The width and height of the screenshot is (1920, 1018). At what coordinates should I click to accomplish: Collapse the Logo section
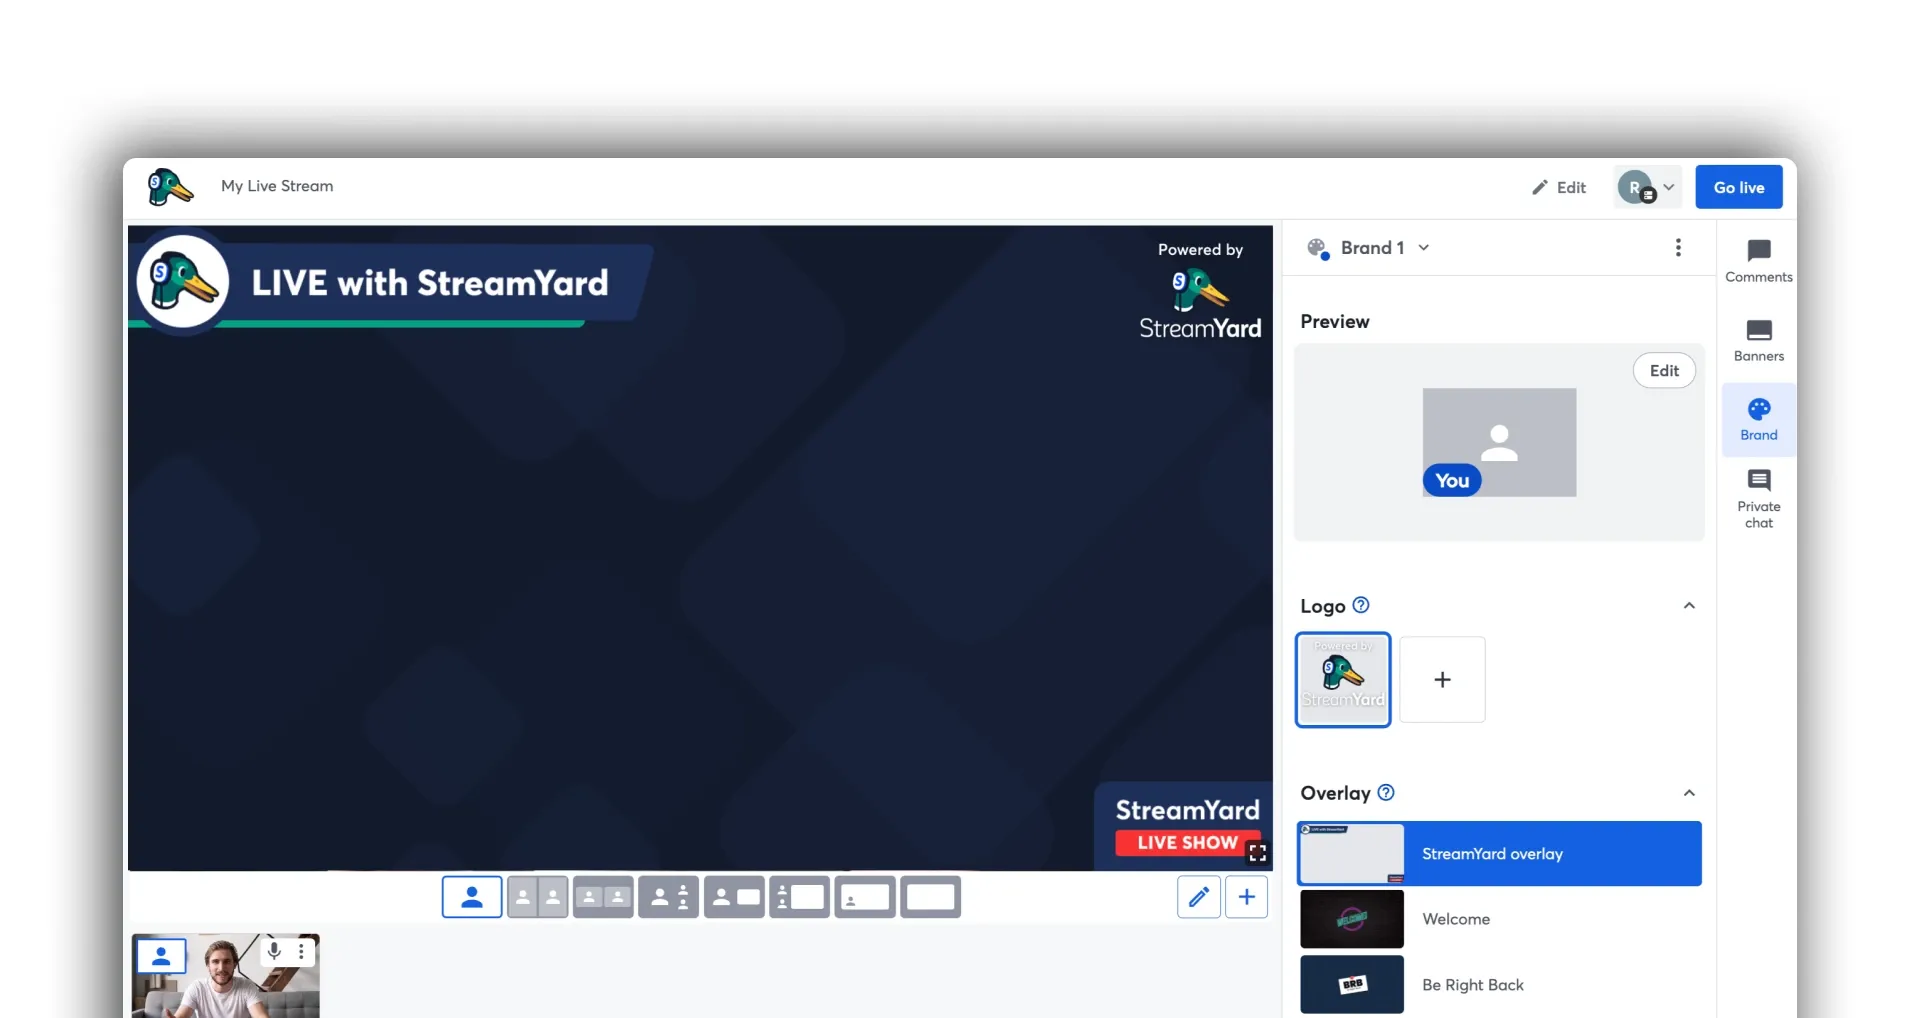[x=1689, y=605]
